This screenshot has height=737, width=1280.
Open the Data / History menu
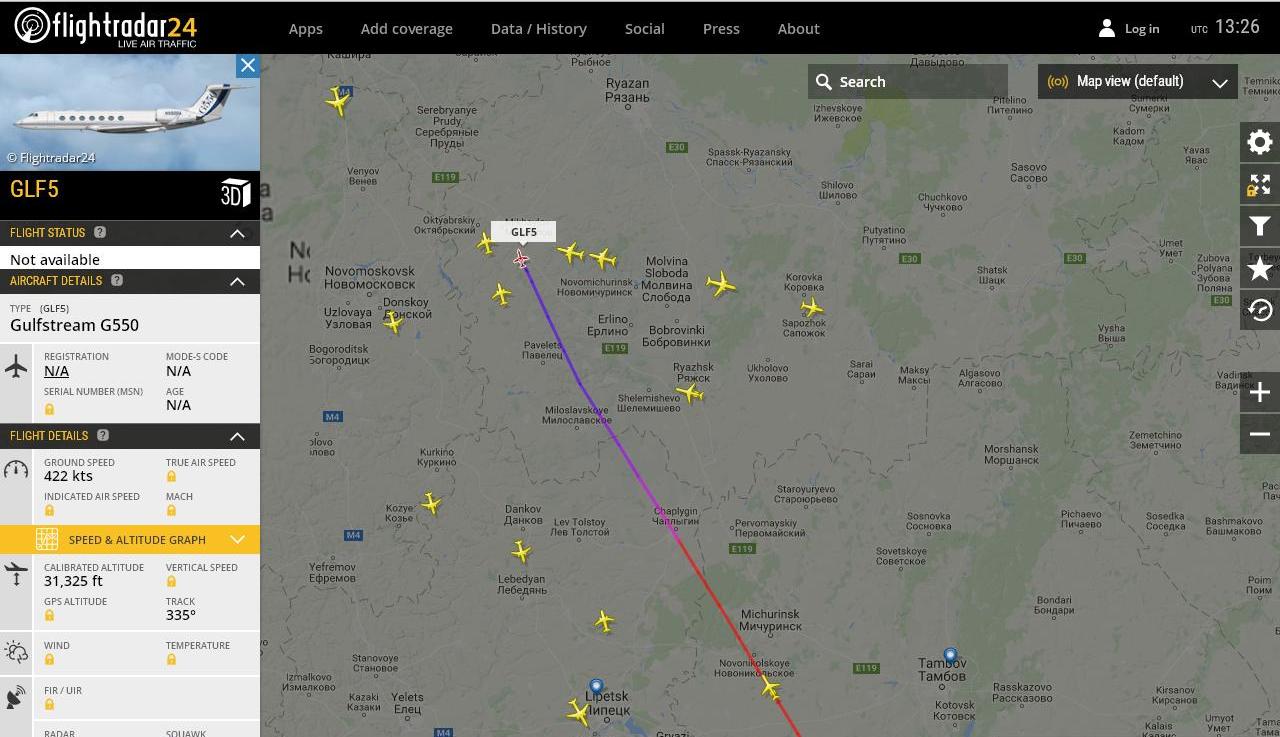539,29
